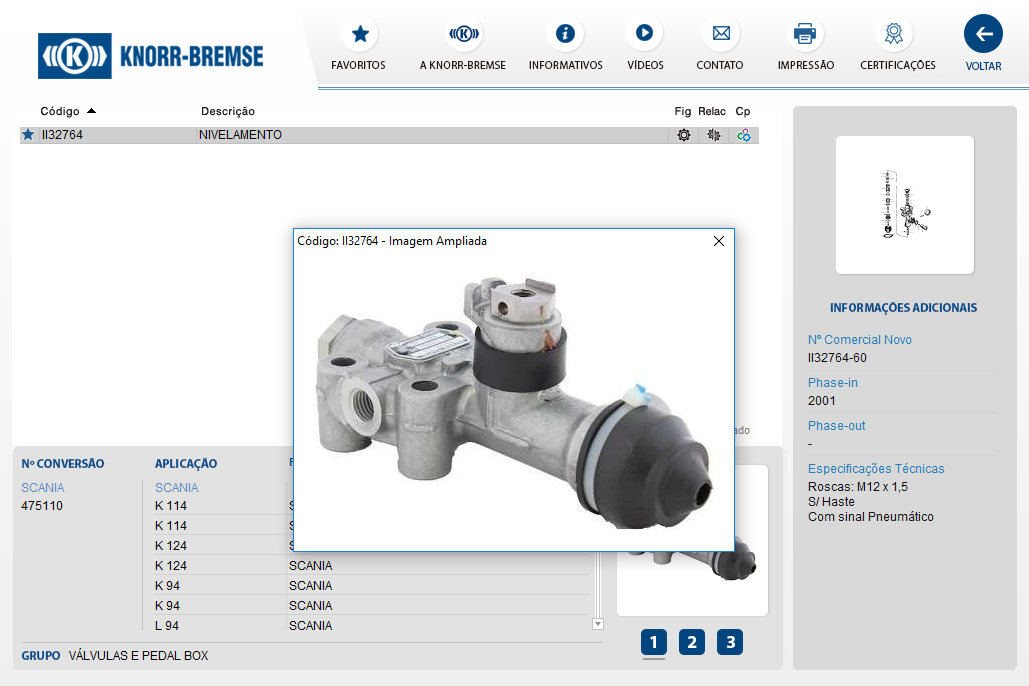Image resolution: width=1029 pixels, height=686 pixels.
Task: Click the A Knorr-Bremse logo icon
Action: point(463,34)
